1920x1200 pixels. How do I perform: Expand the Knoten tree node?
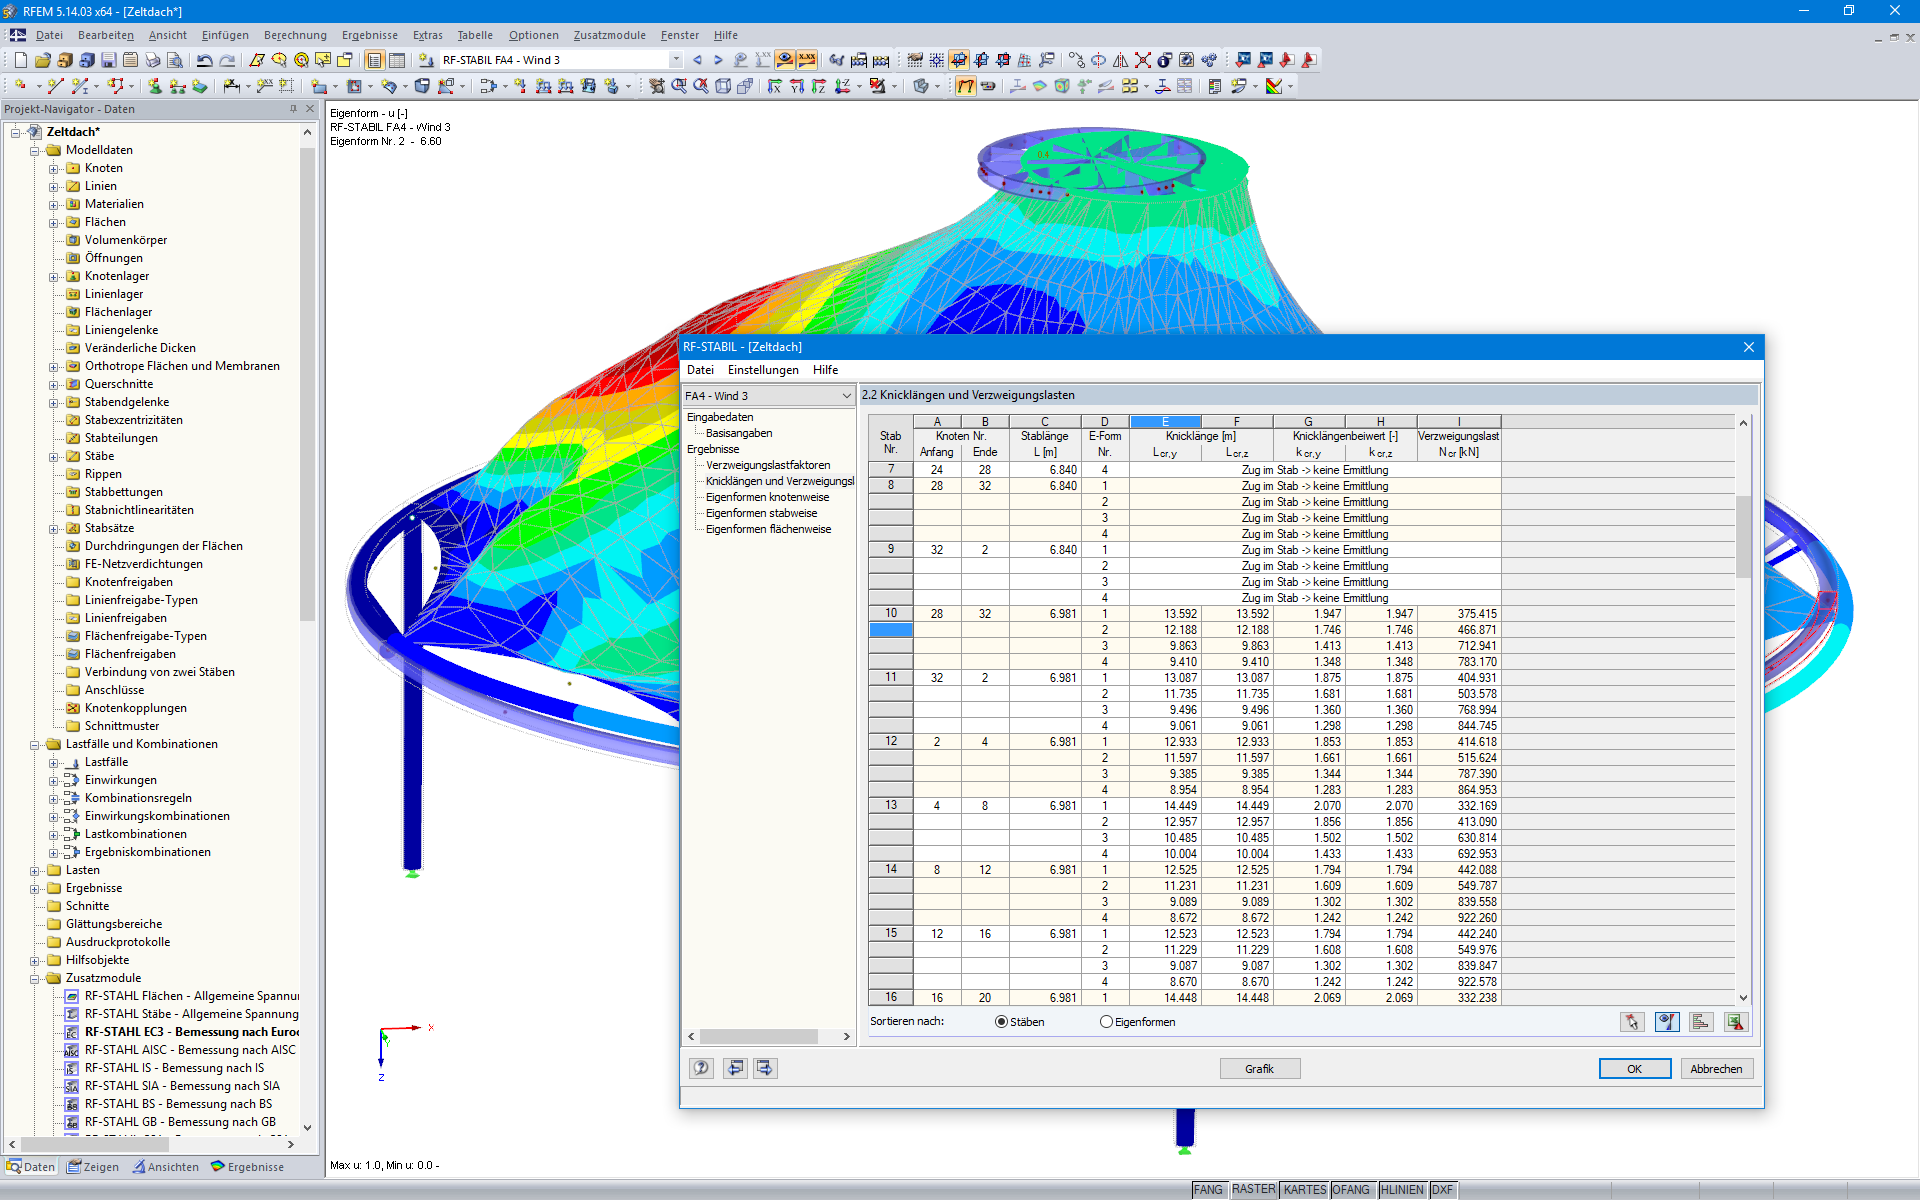point(54,169)
